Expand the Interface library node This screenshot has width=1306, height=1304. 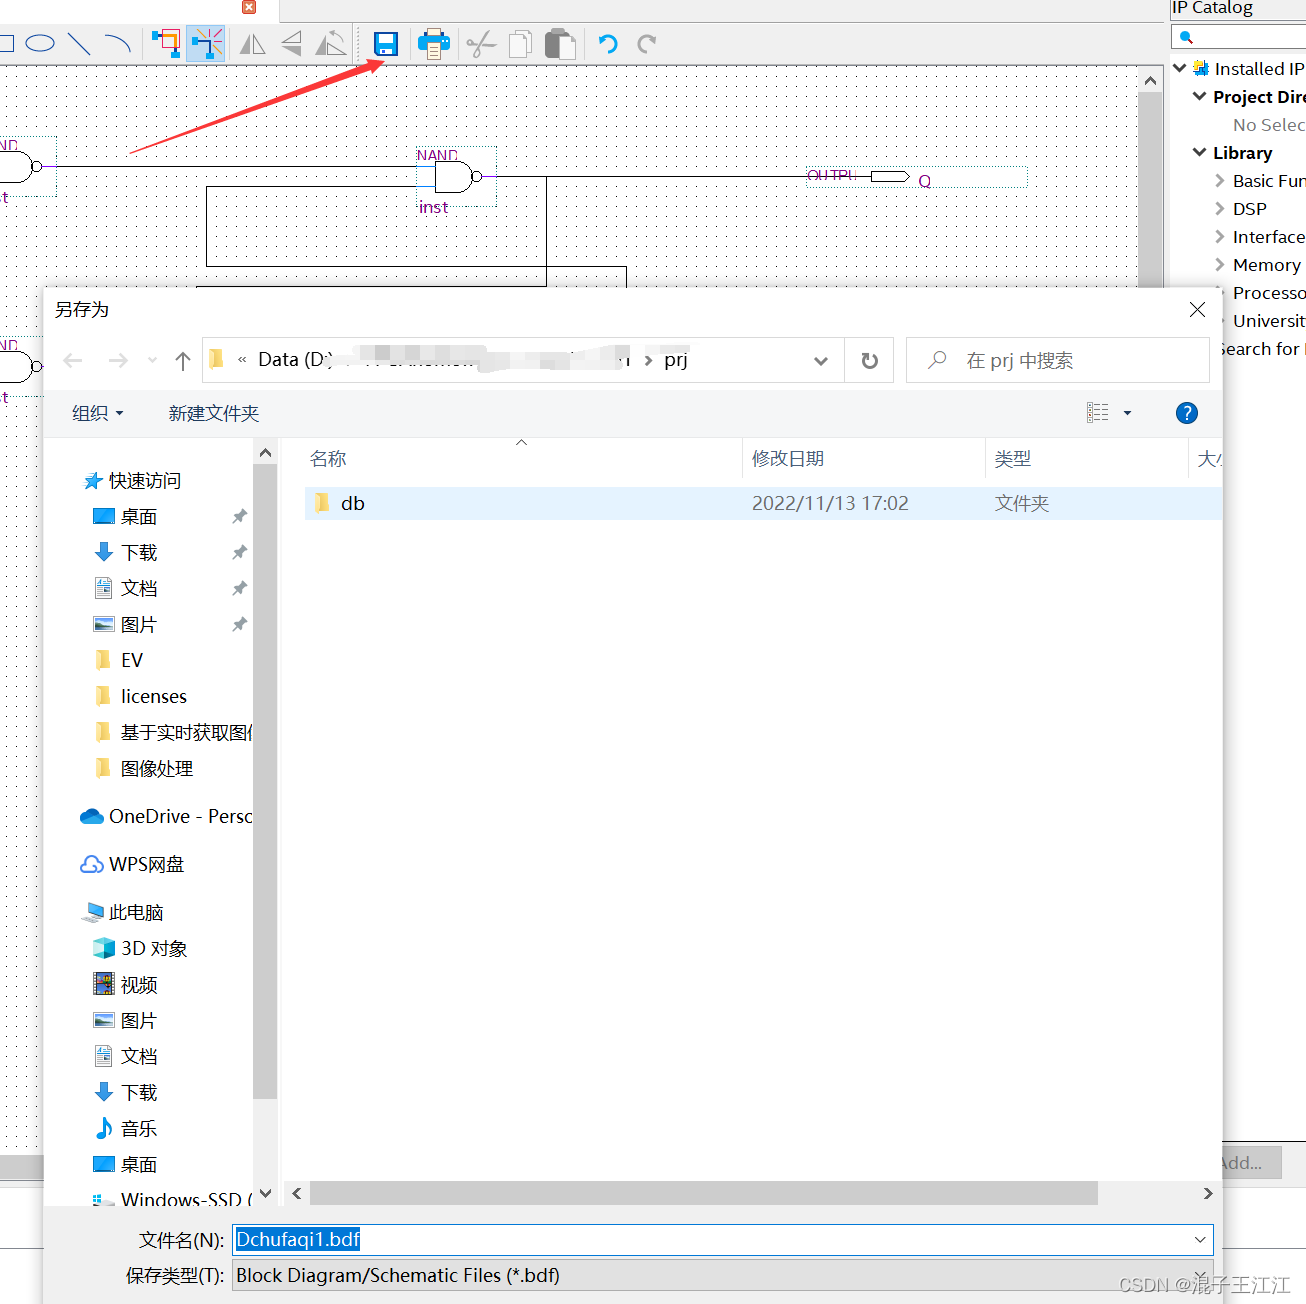[1219, 237]
